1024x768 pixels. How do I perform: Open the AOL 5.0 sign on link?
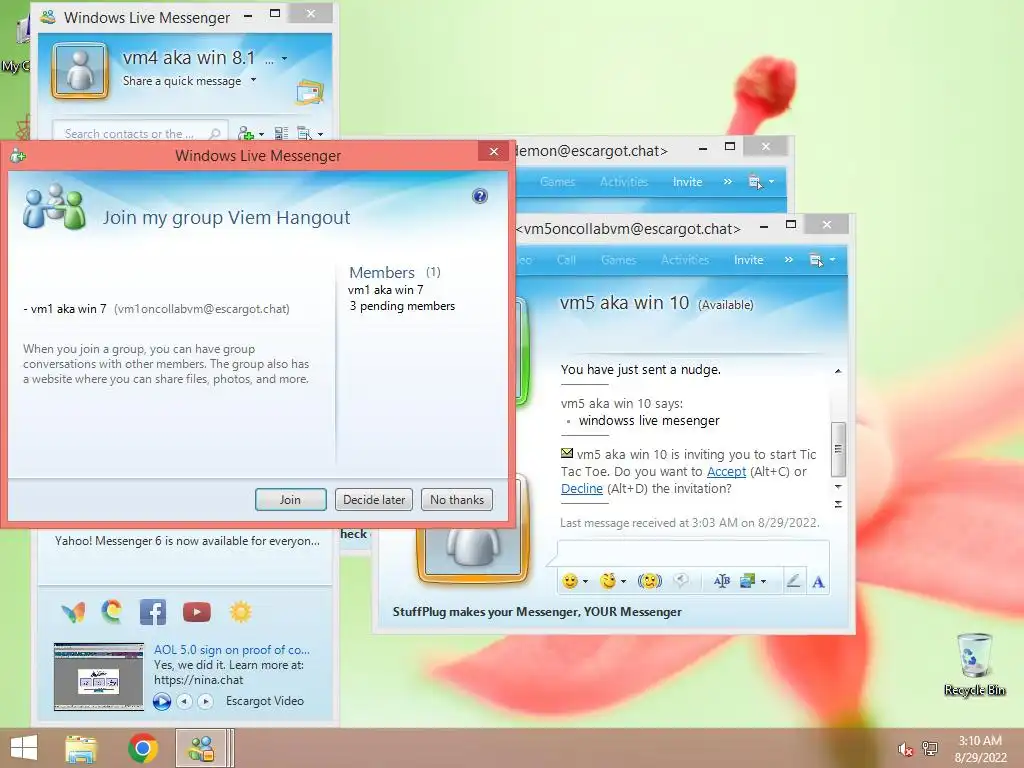(x=232, y=650)
